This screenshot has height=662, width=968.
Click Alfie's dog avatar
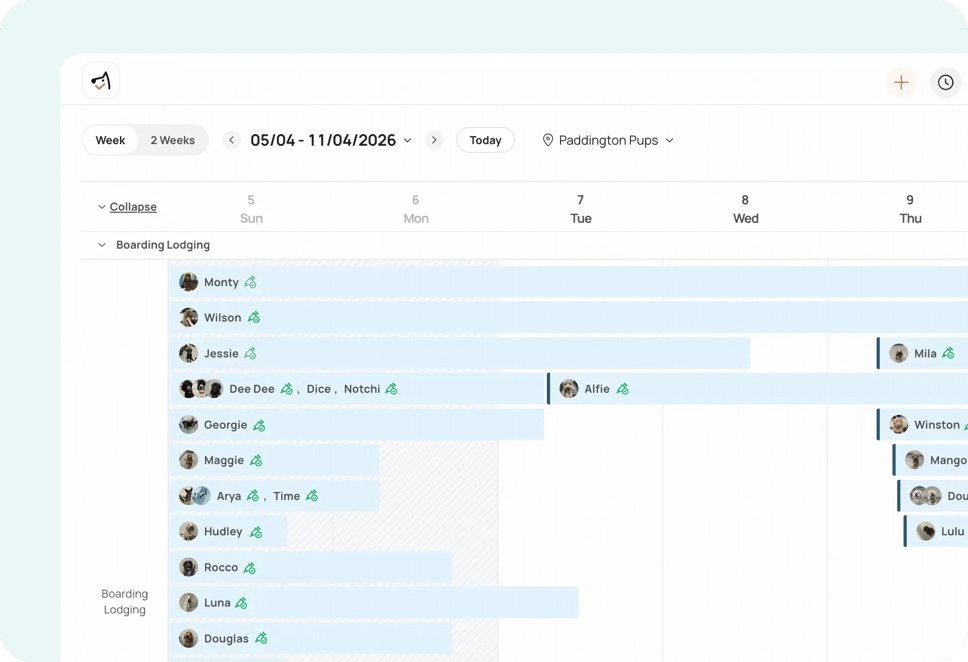(x=569, y=389)
